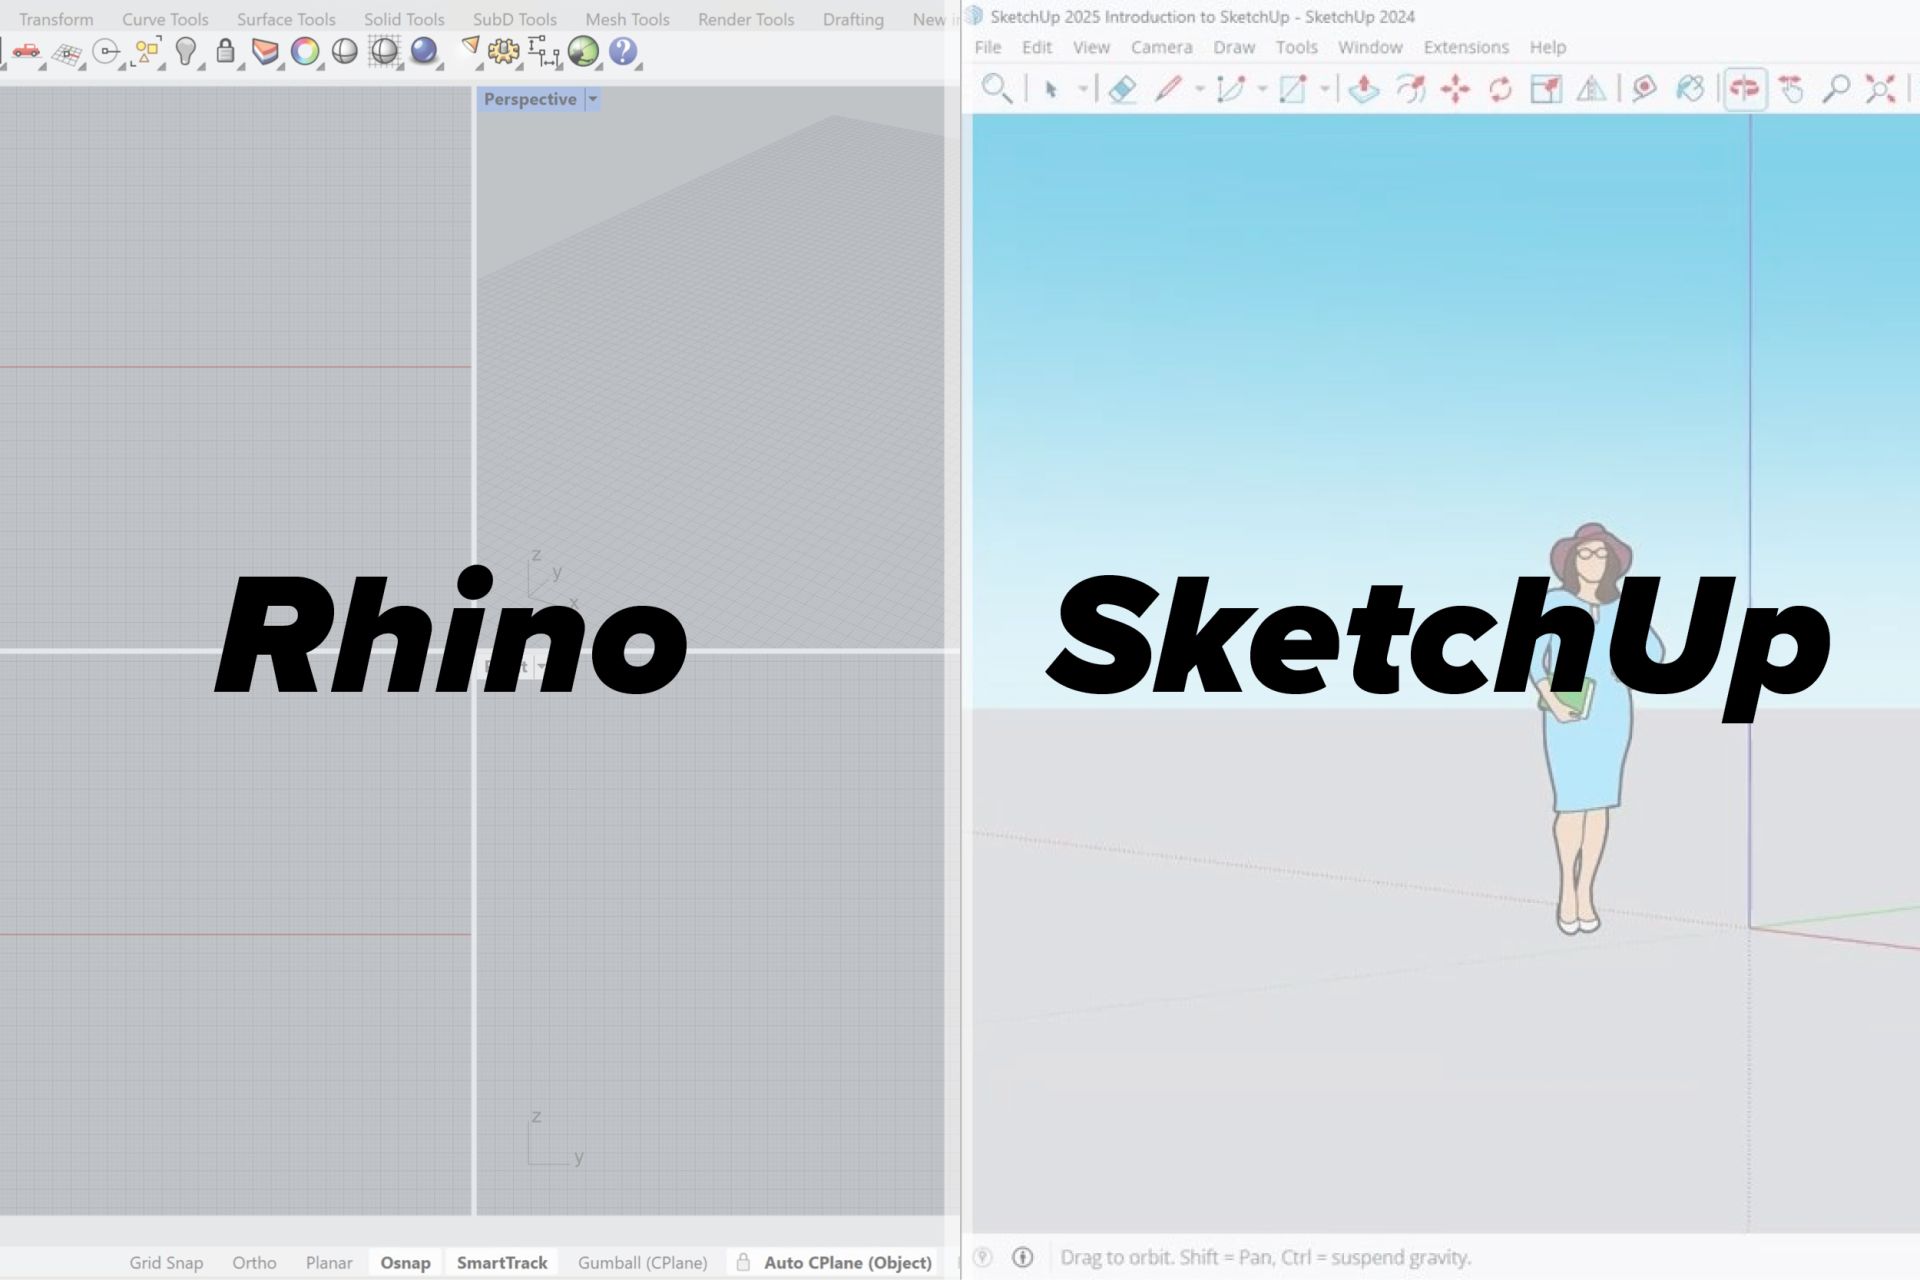Image resolution: width=1920 pixels, height=1280 pixels.
Task: Open SketchUp's Extensions menu
Action: [x=1465, y=47]
